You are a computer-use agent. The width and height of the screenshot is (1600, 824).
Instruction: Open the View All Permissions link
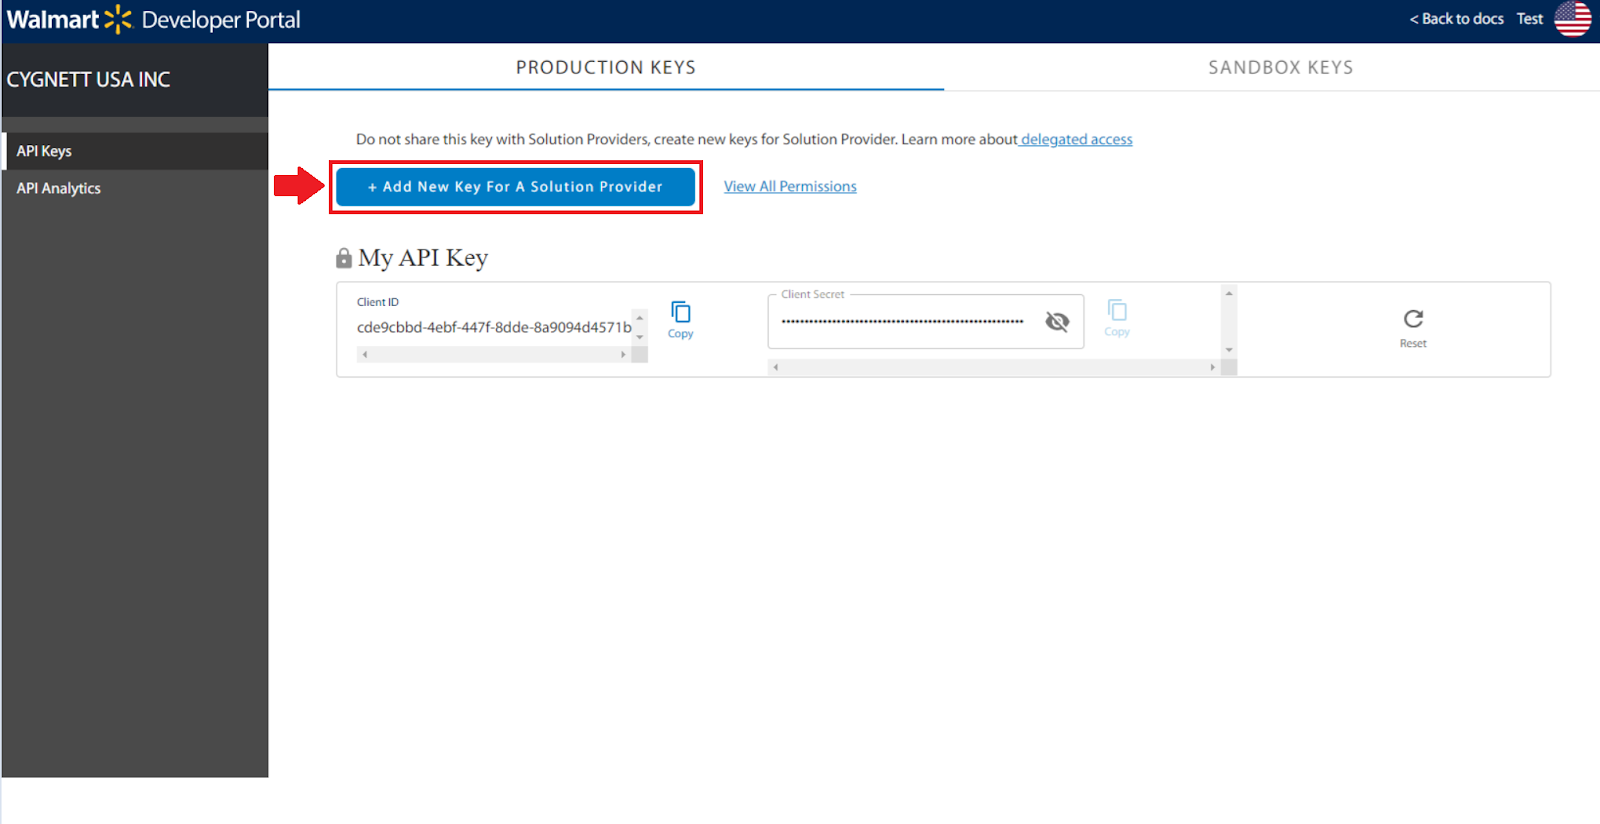(x=790, y=186)
